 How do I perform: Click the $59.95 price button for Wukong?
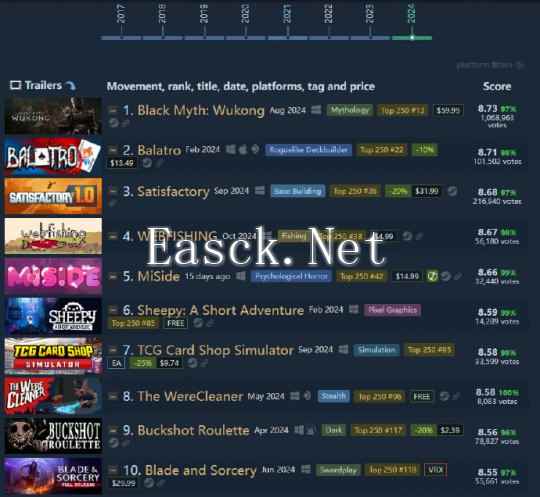click(448, 110)
